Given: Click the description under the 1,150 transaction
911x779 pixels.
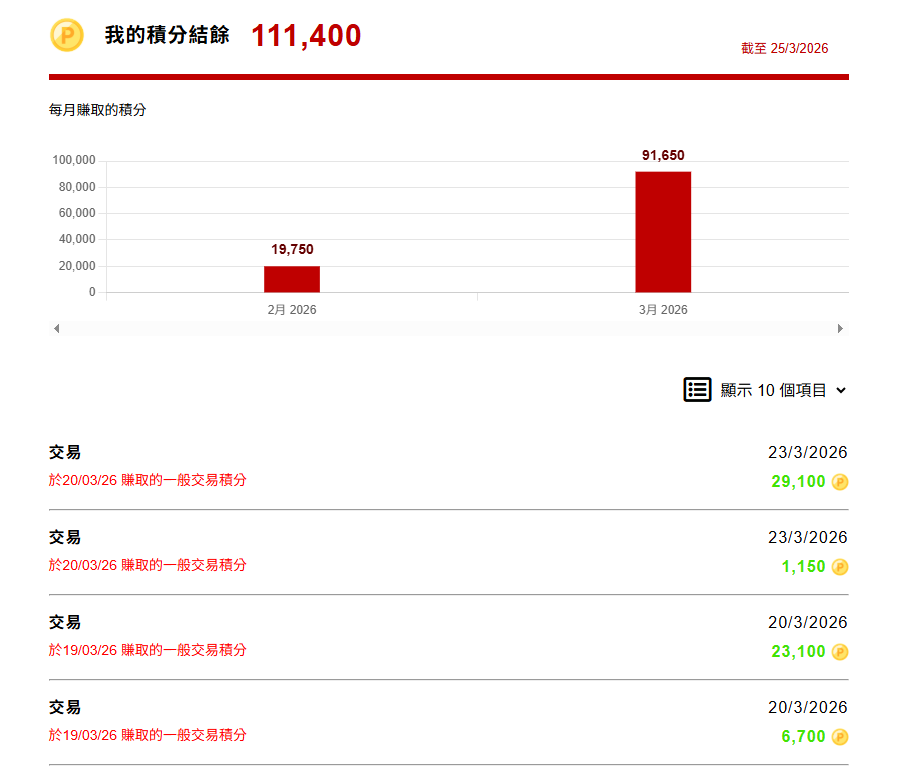Looking at the screenshot, I should pos(148,565).
